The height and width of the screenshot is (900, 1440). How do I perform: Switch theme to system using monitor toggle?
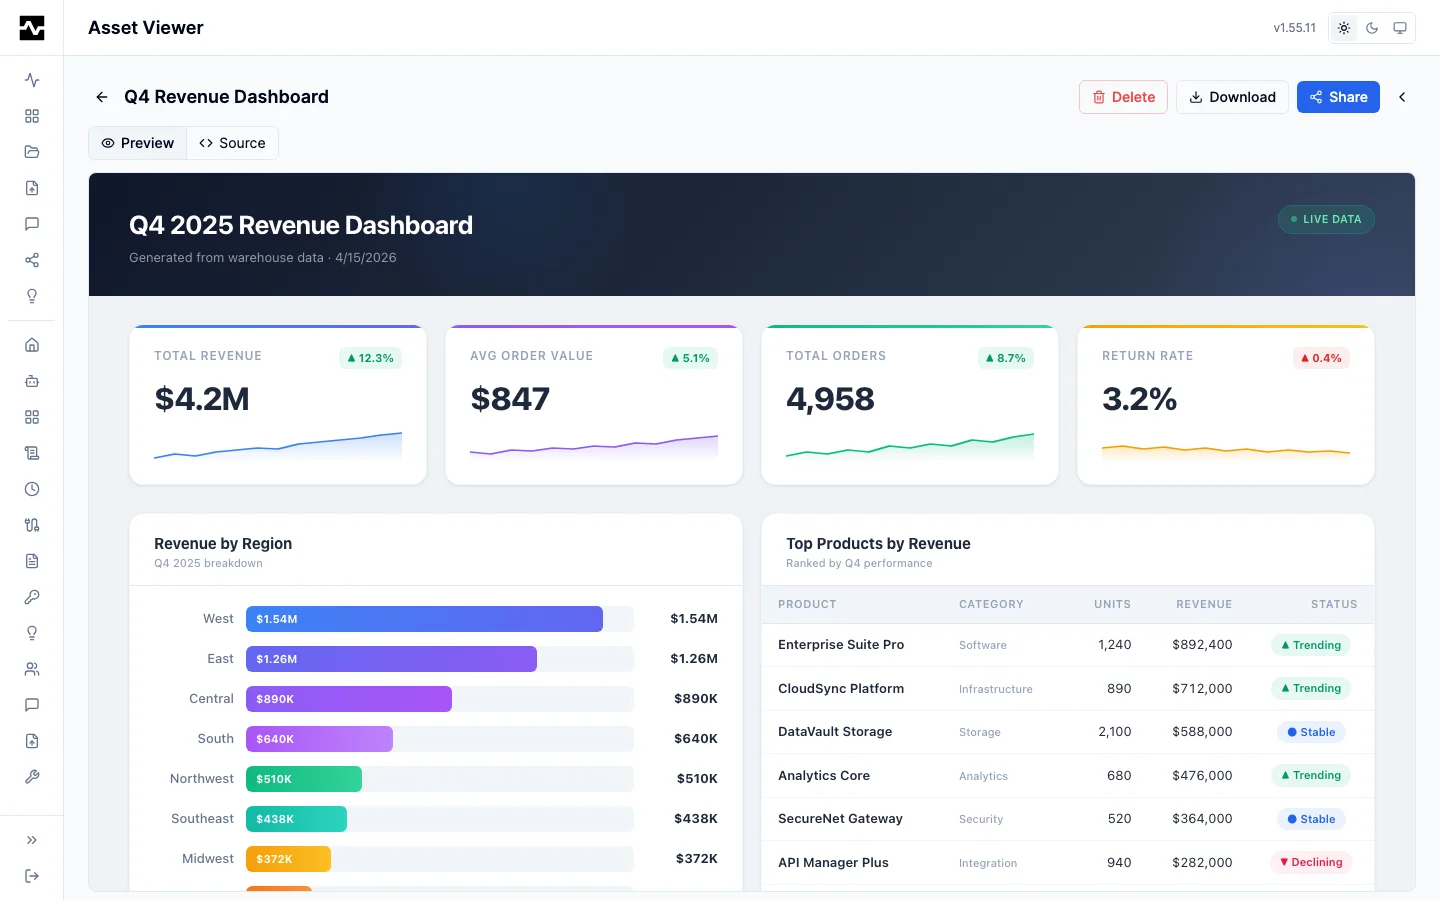click(x=1400, y=28)
